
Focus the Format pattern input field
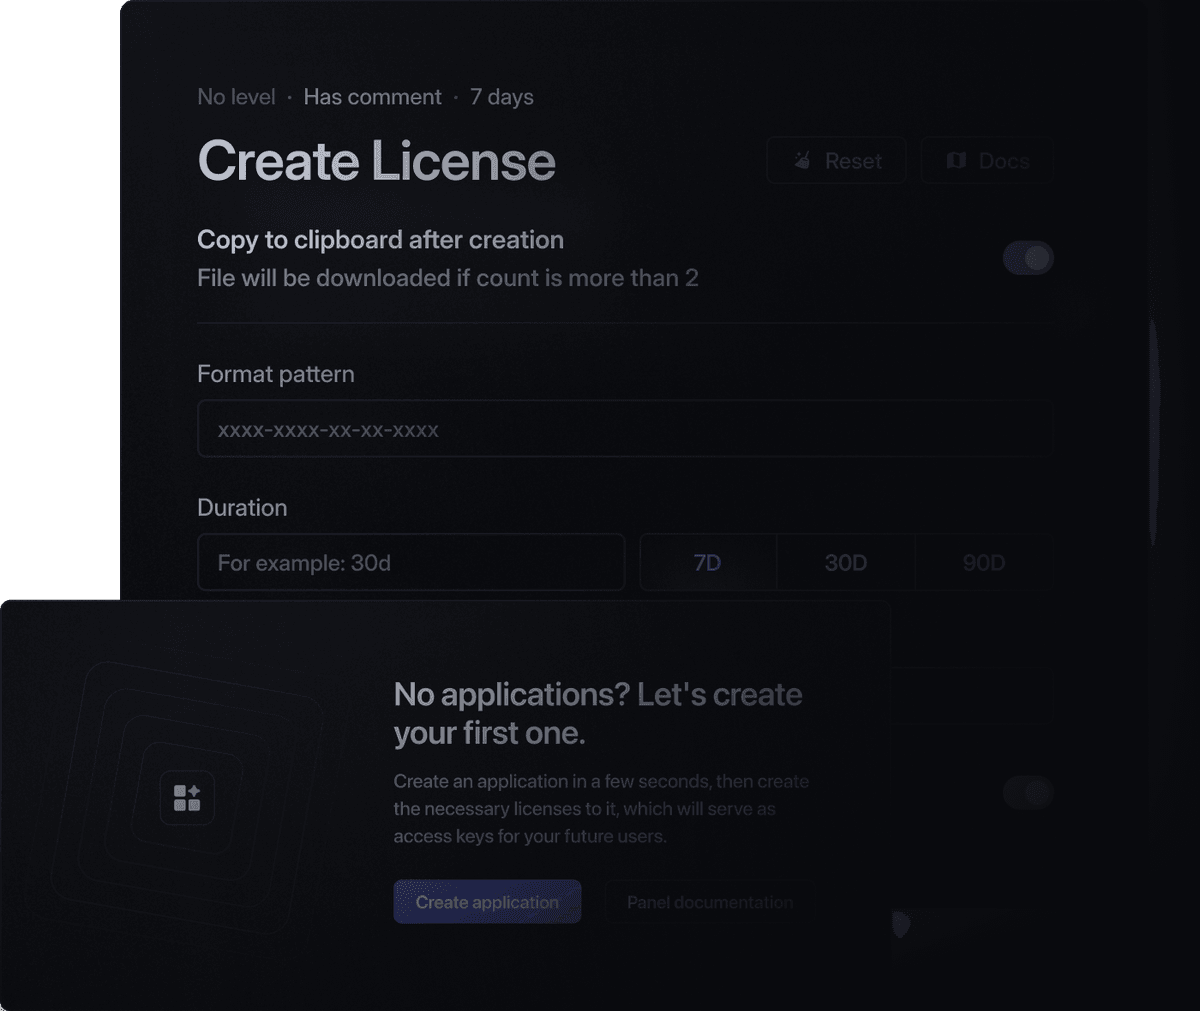(x=624, y=430)
